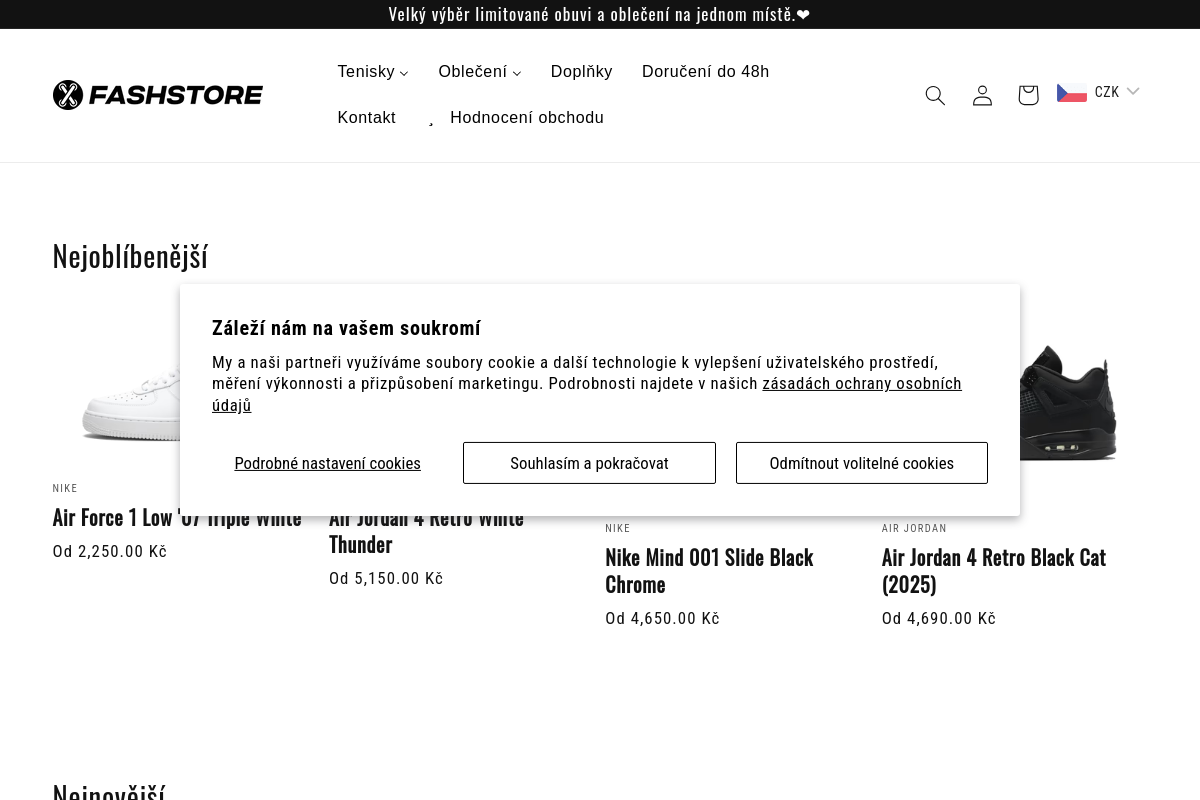Open the search magnifier icon
Image resolution: width=1200 pixels, height=800 pixels.
point(935,95)
